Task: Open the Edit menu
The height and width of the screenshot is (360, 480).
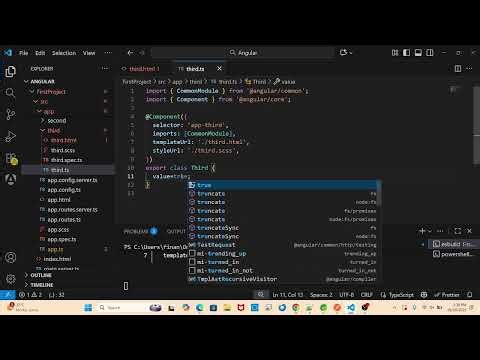Action: [x=40, y=53]
